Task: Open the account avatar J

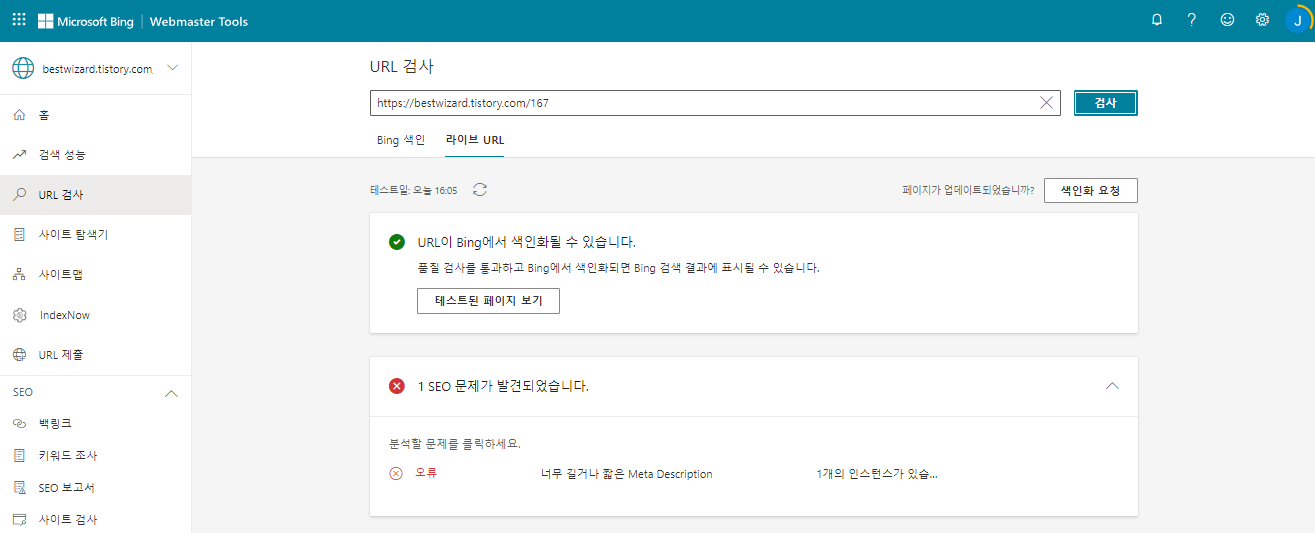Action: point(1297,20)
